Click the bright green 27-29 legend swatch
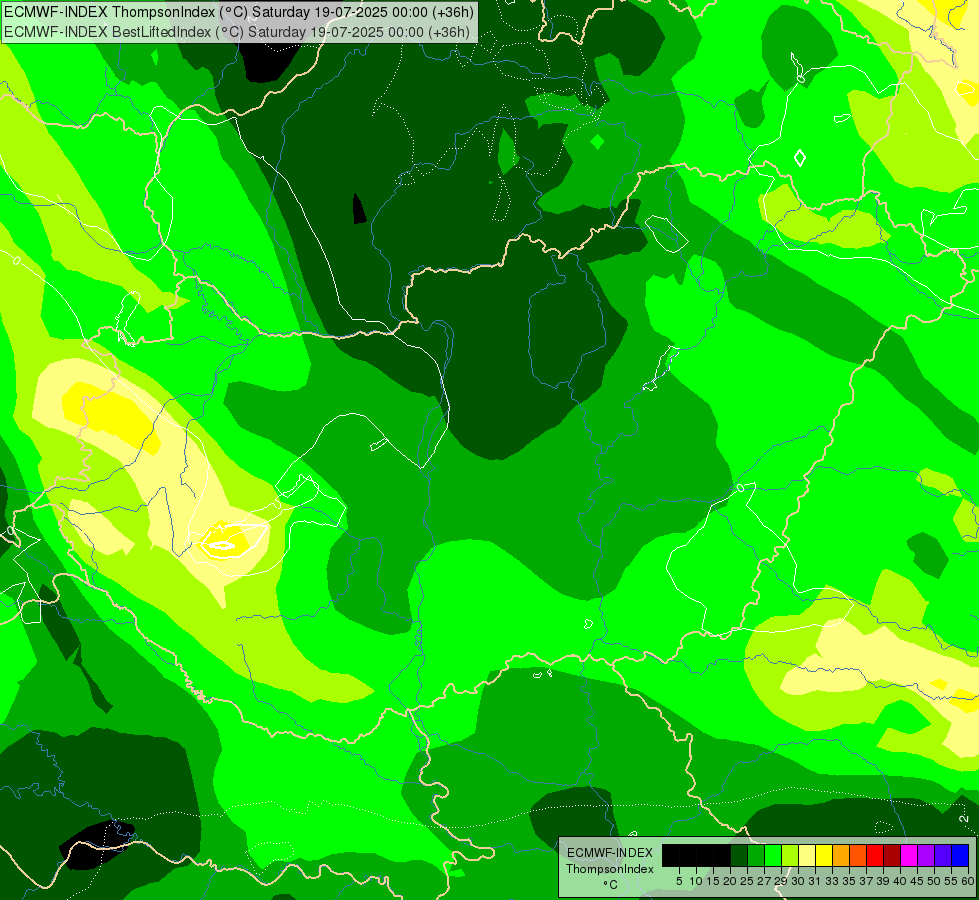This screenshot has width=979, height=900. pyautogui.click(x=773, y=855)
